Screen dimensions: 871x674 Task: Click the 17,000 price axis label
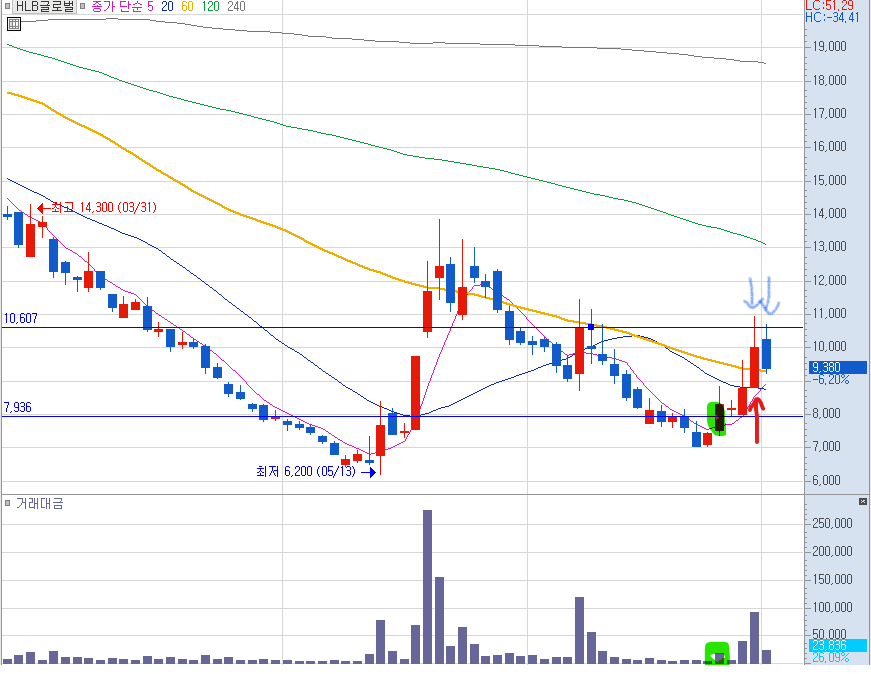point(830,114)
